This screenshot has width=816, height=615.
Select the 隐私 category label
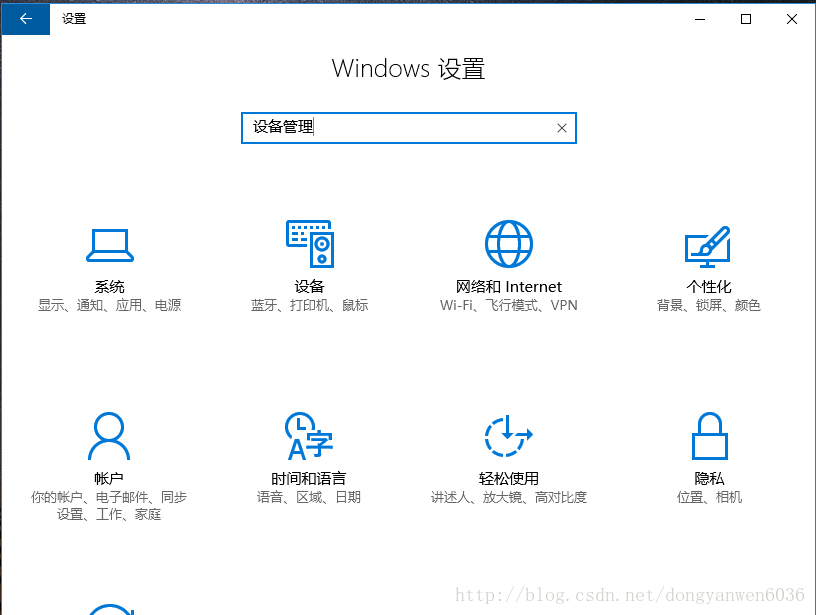pos(709,479)
